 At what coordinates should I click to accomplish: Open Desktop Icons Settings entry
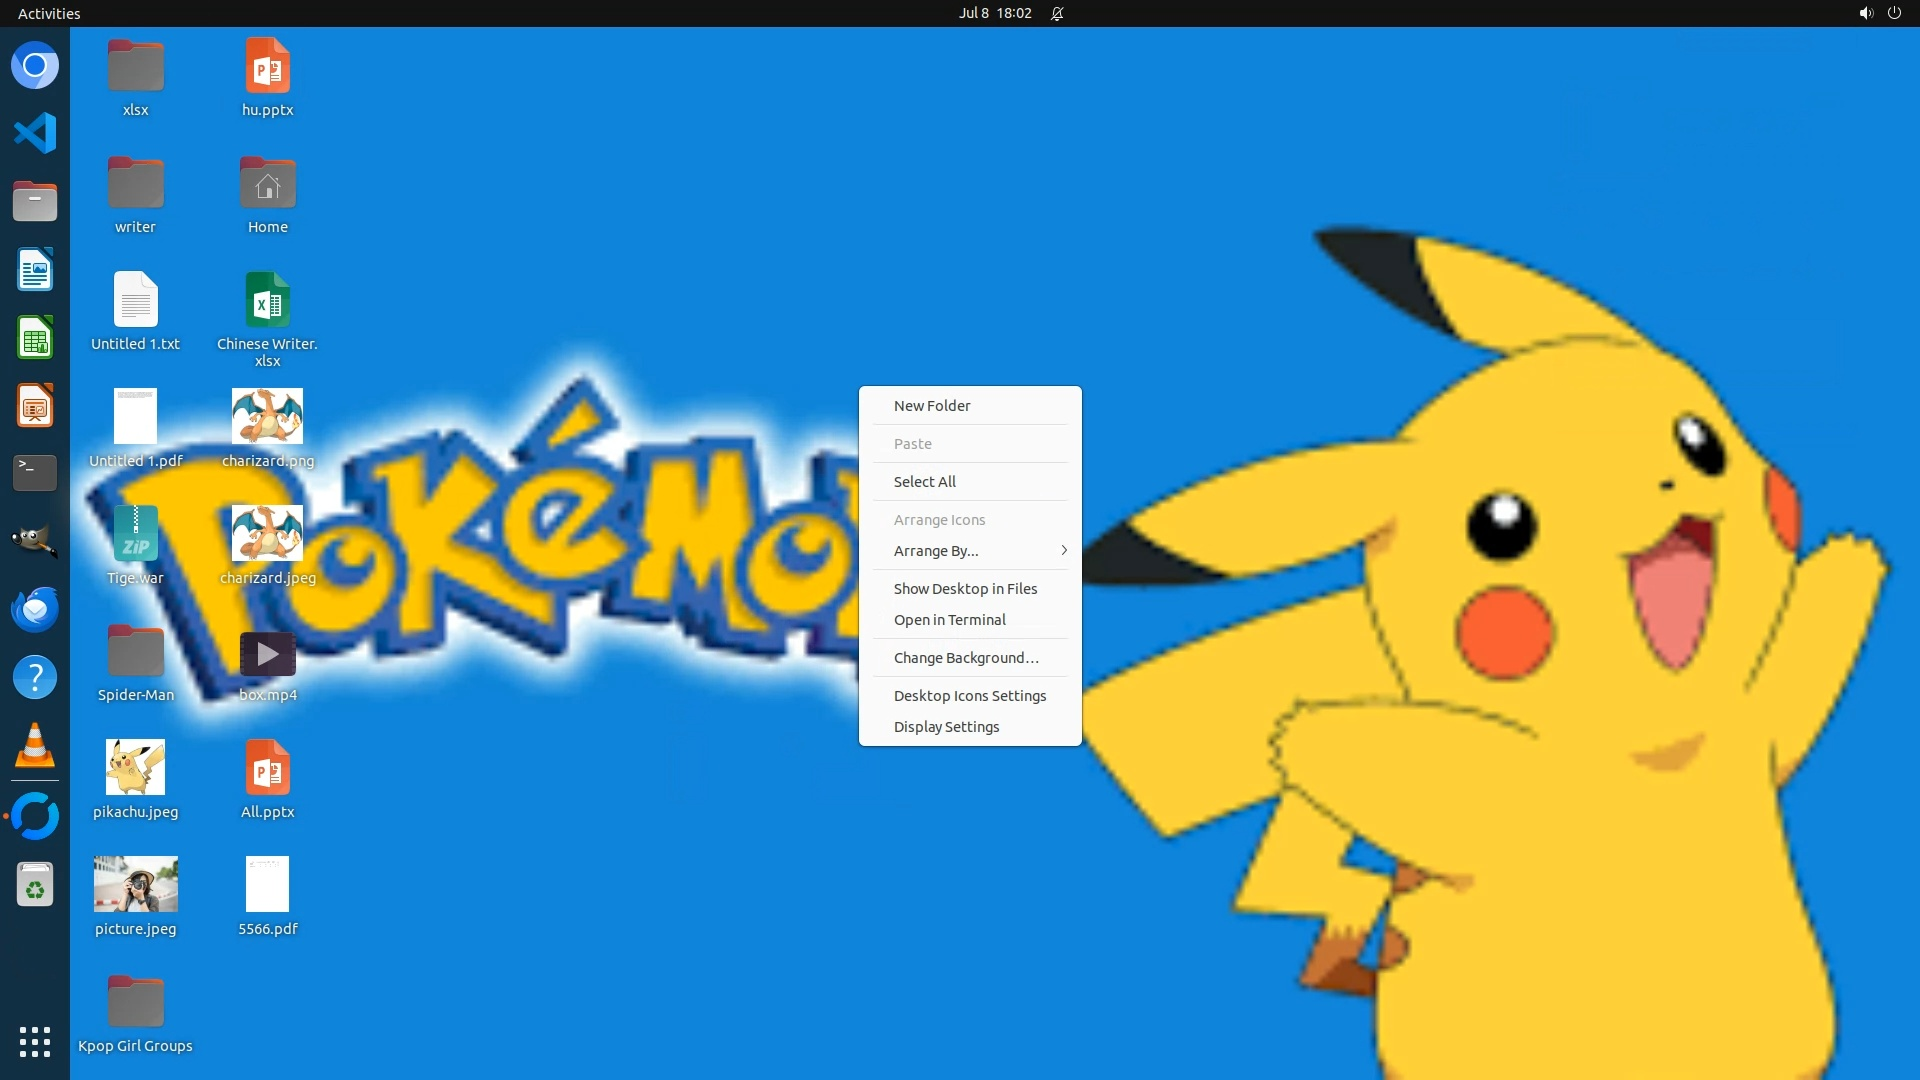[x=970, y=696]
